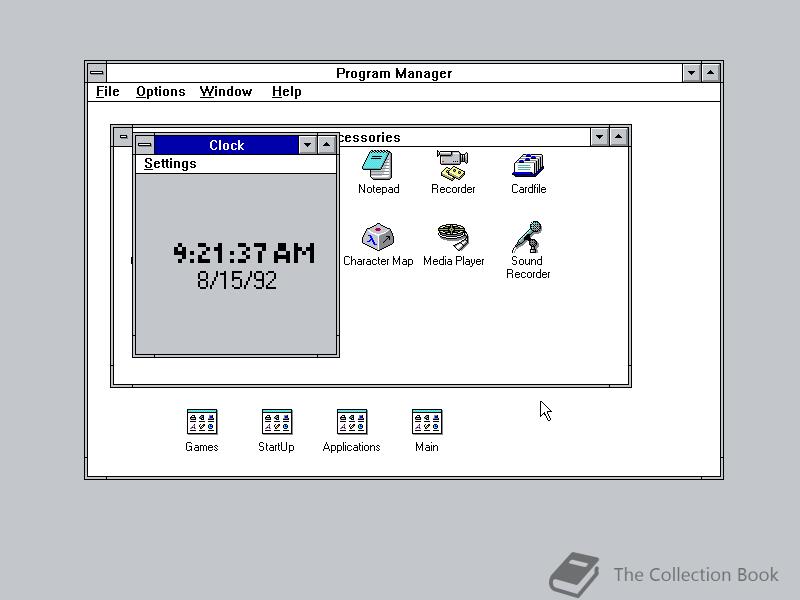
Task: Select the Cardfile icon
Action: pyautogui.click(x=528, y=165)
